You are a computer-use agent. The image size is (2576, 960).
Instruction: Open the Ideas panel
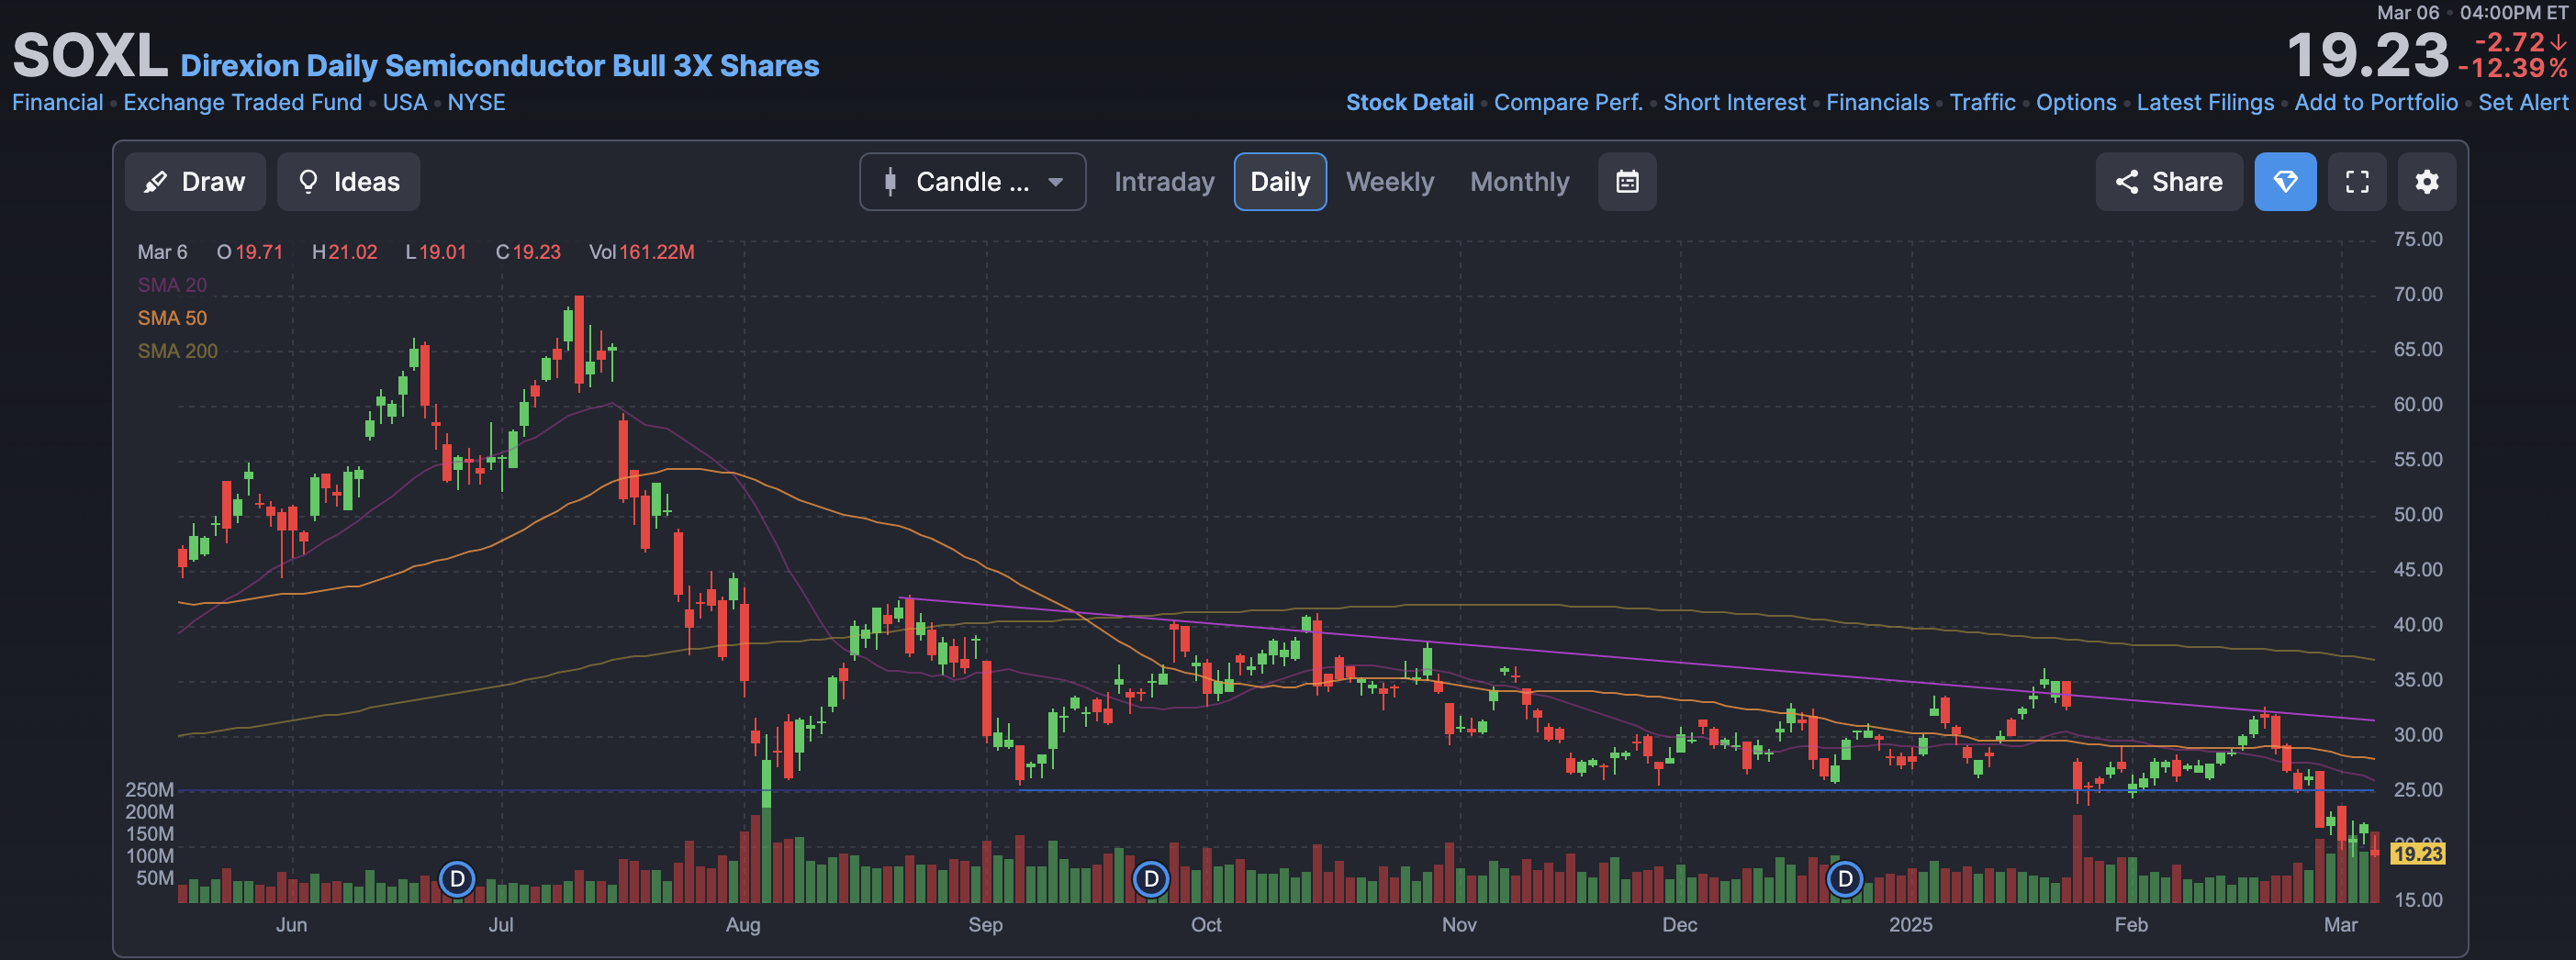(348, 182)
